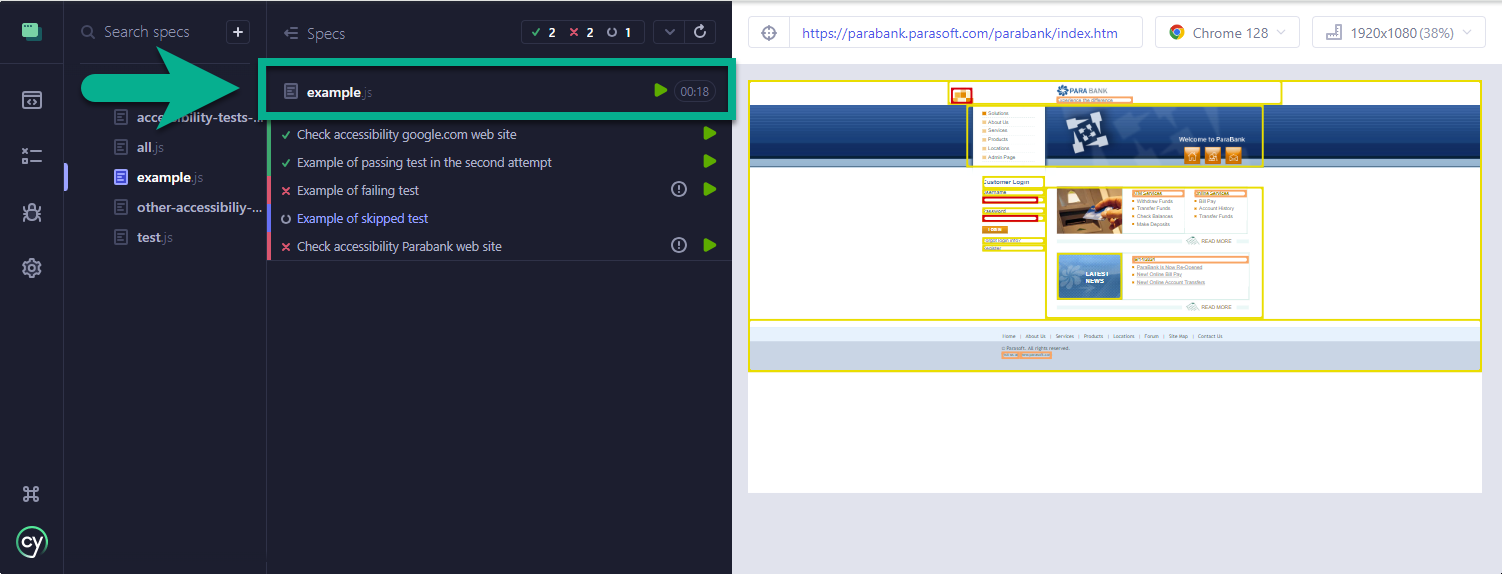This screenshot has height=574, width=1502.
Task: Run the example.js spec with play icon
Action: [661, 91]
